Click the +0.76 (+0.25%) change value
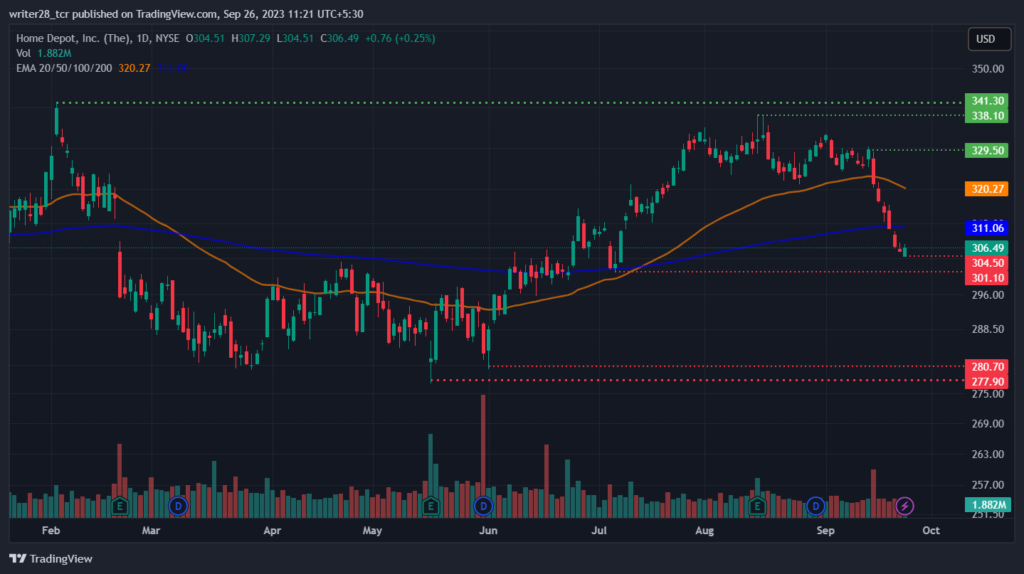This screenshot has height=574, width=1024. point(400,39)
